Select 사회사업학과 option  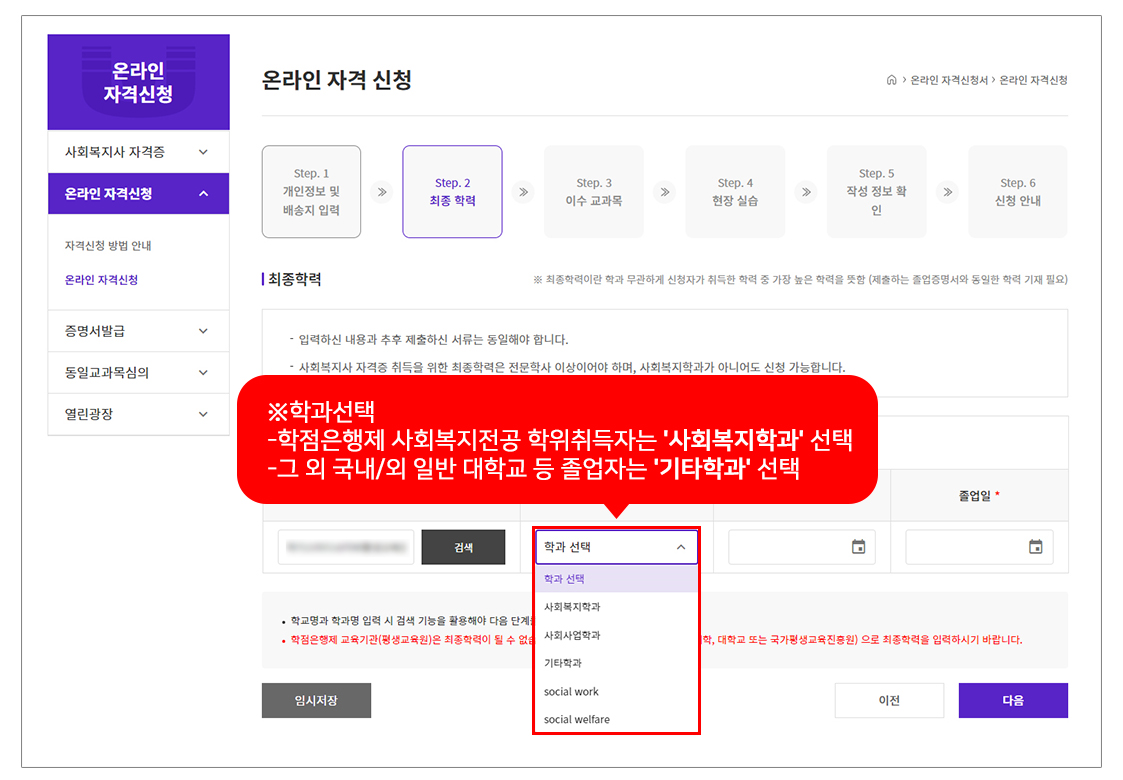point(572,635)
